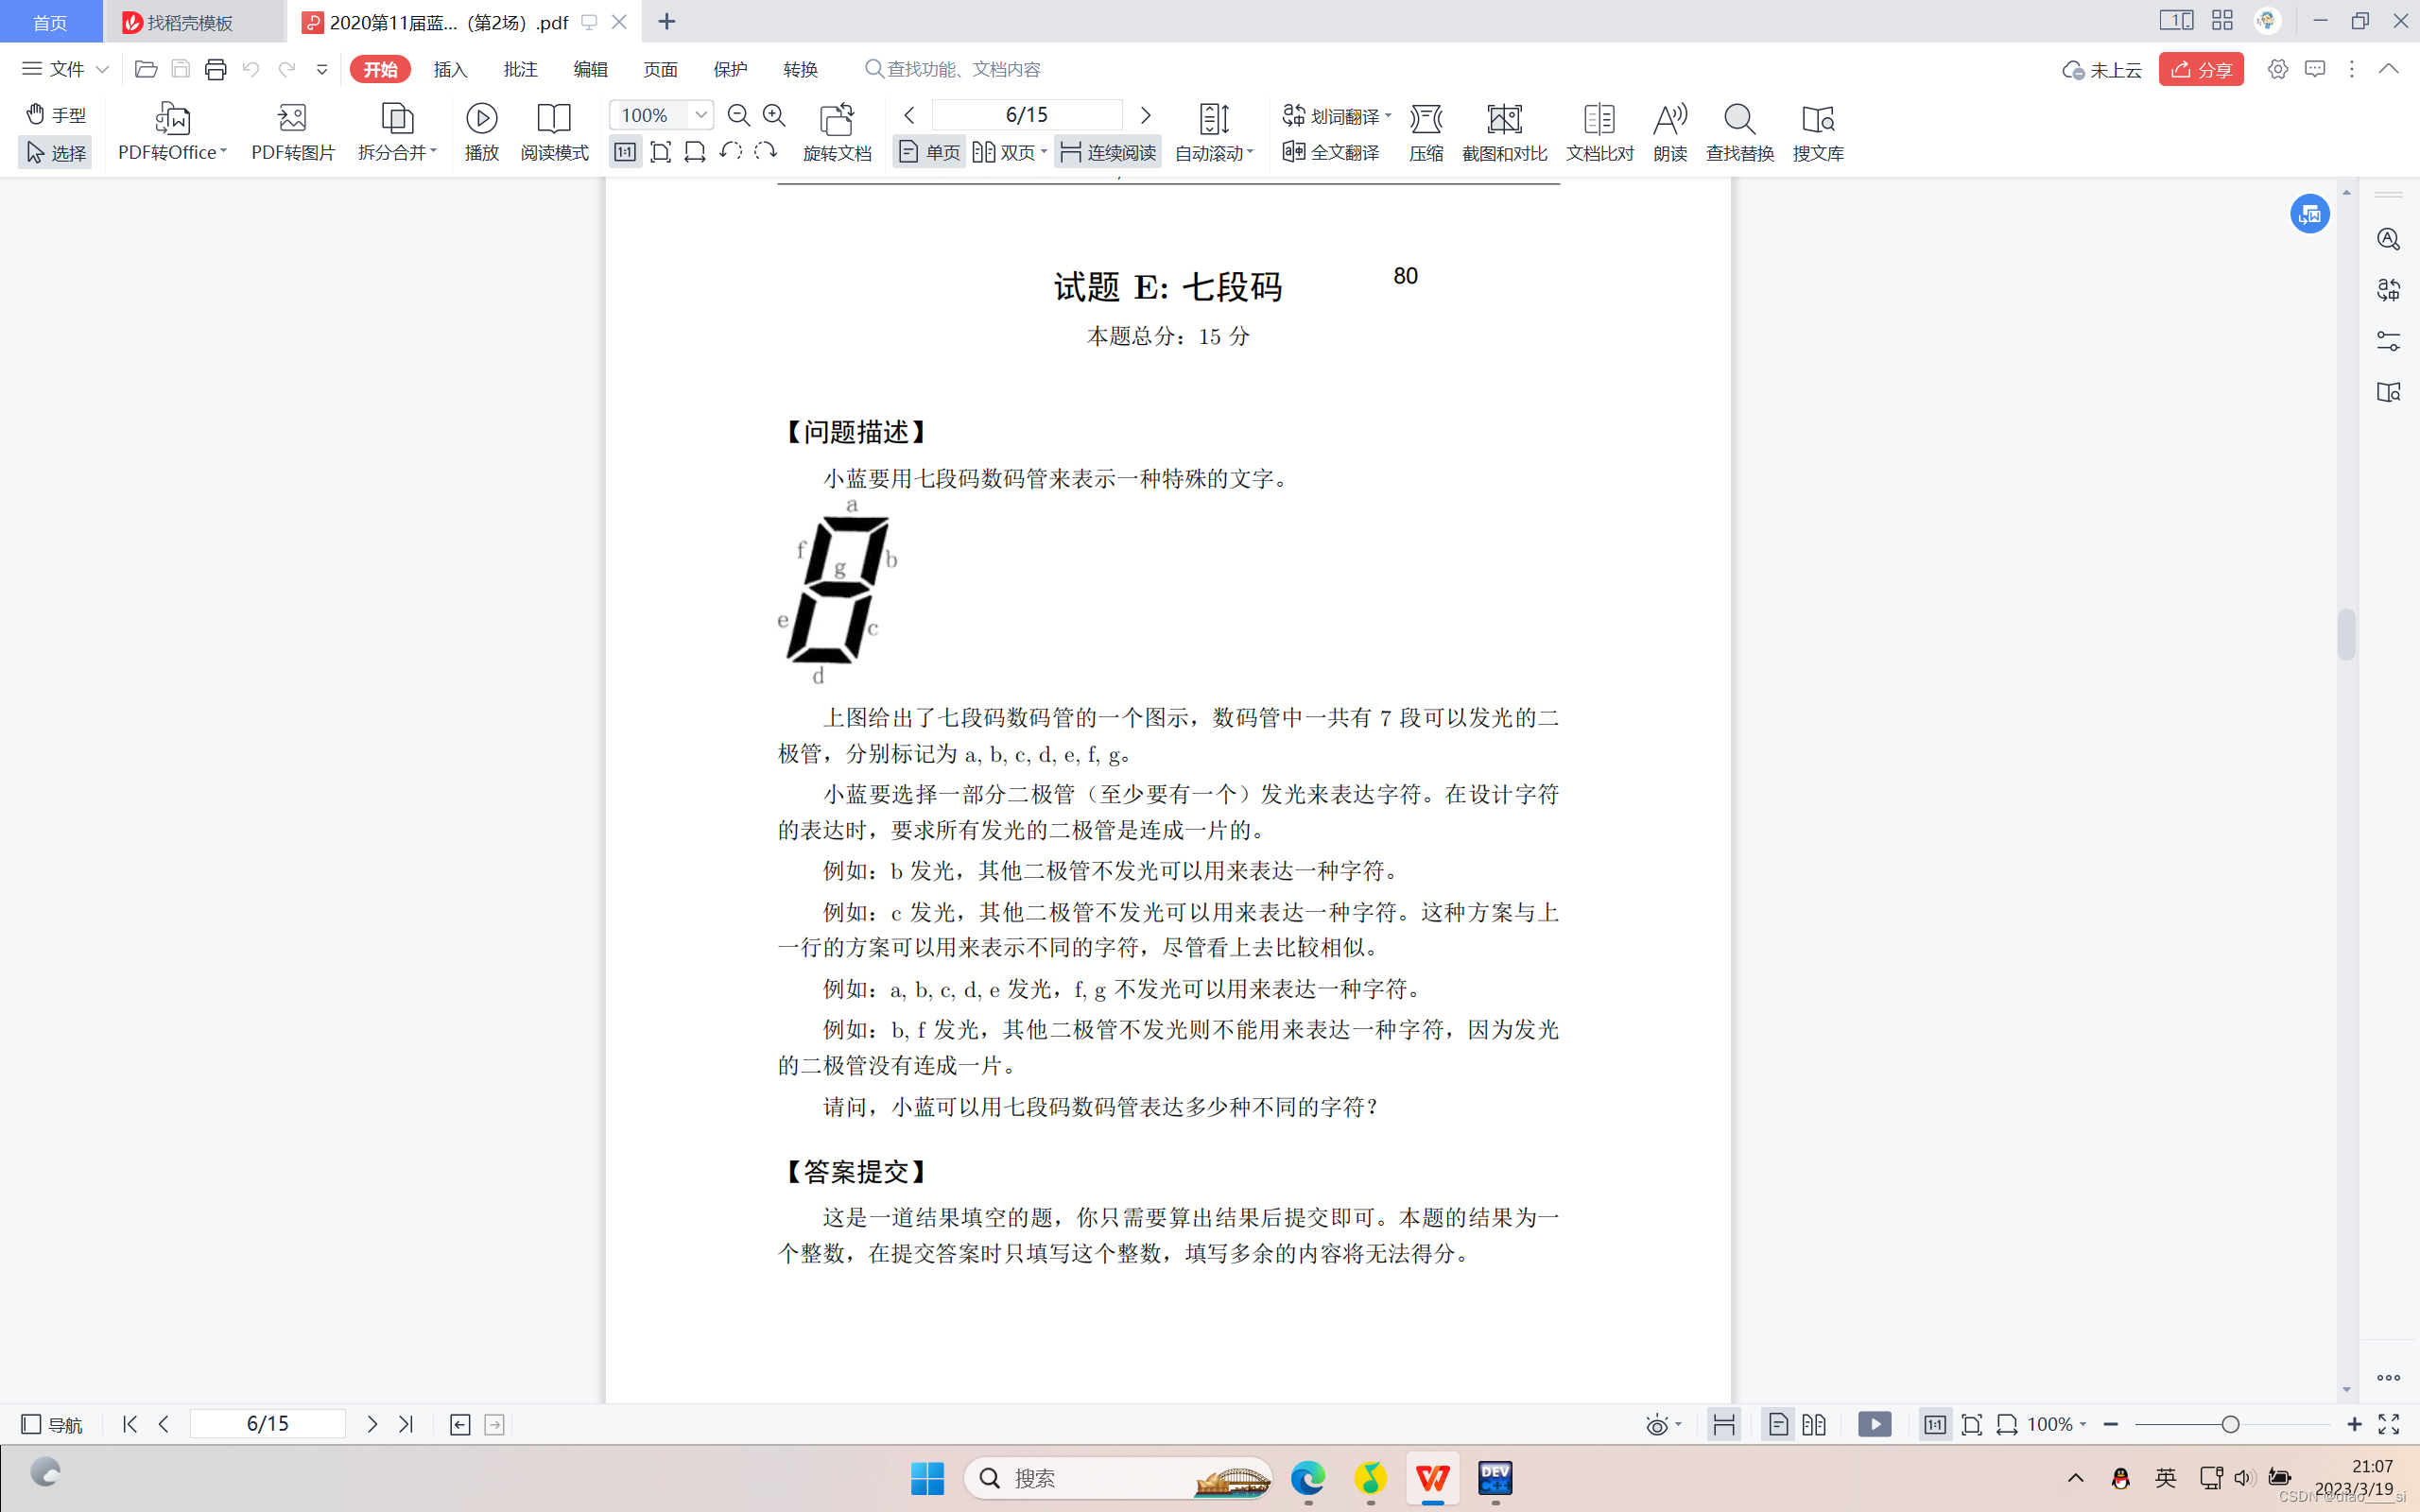
Task: Click the bottom-right zoom slider handle
Action: [x=2229, y=1424]
